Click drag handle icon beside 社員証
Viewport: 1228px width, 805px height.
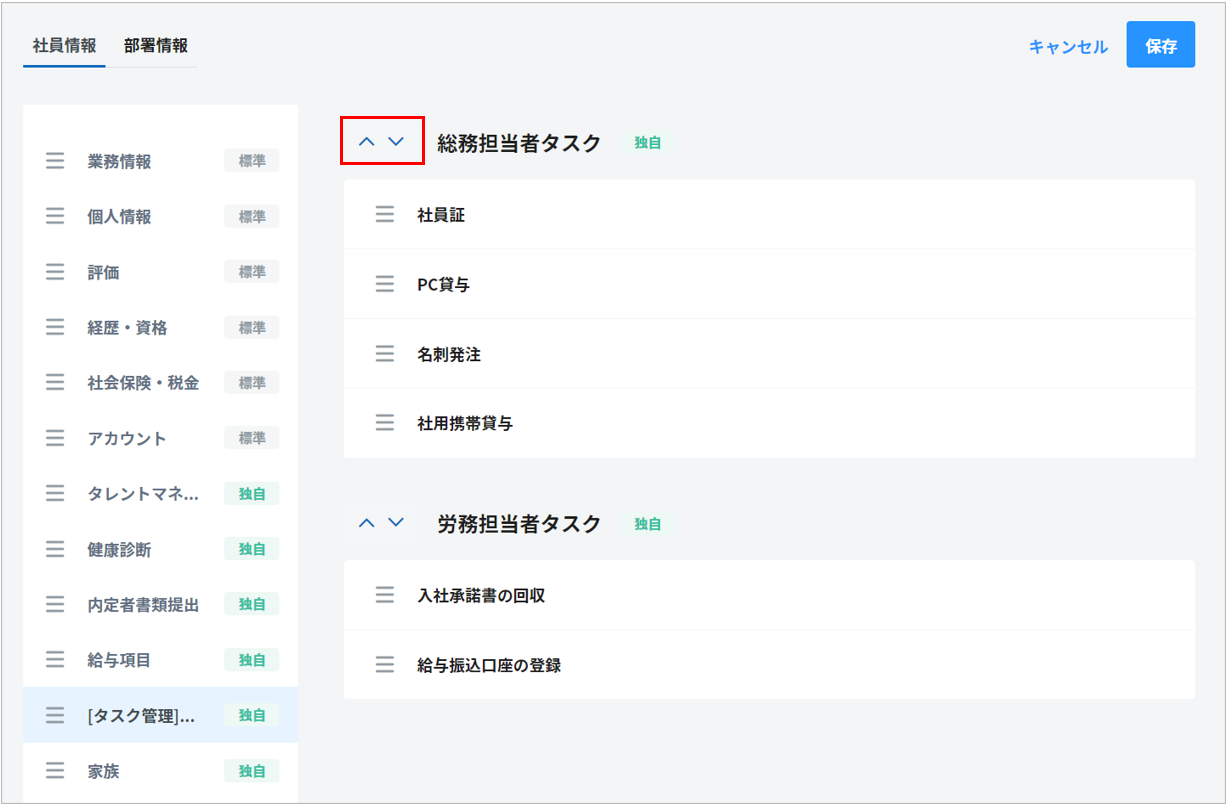385,215
